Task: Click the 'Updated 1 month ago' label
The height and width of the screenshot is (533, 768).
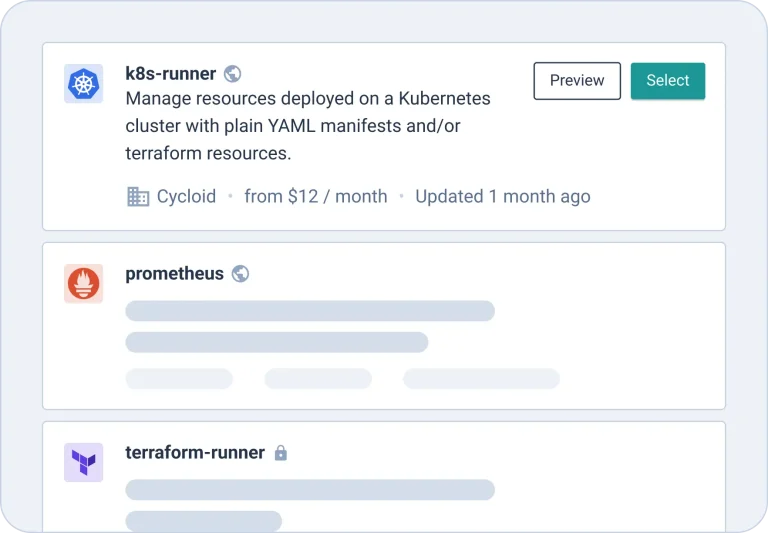Action: [503, 196]
